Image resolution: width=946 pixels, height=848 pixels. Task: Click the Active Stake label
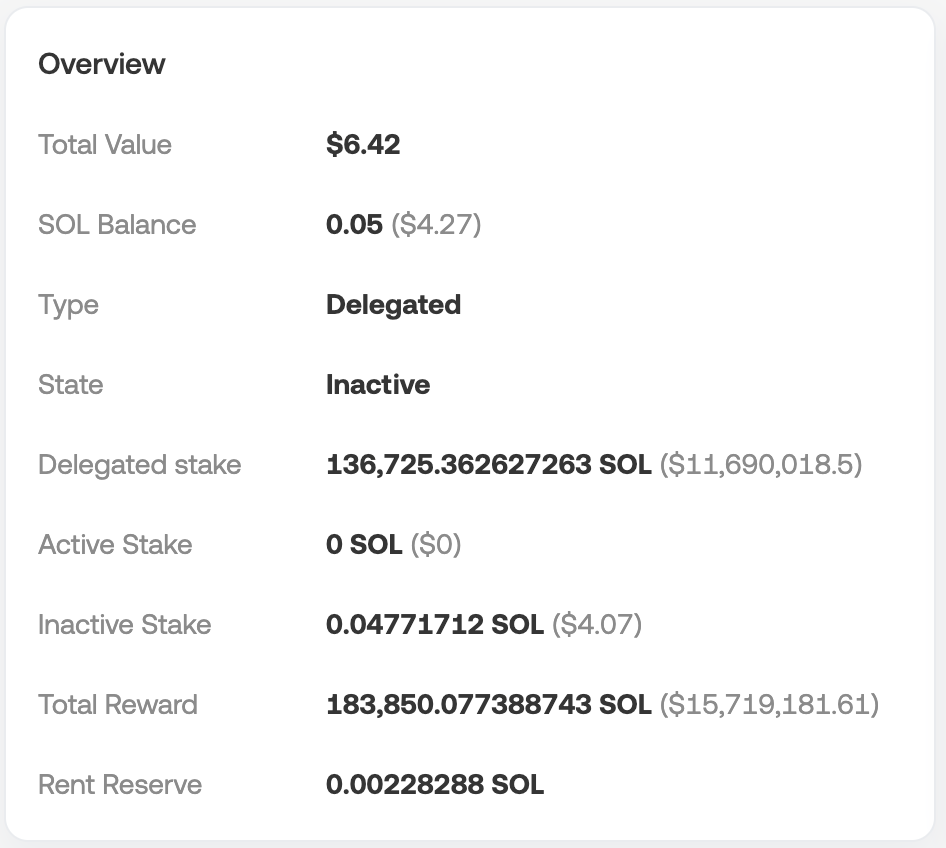click(115, 545)
